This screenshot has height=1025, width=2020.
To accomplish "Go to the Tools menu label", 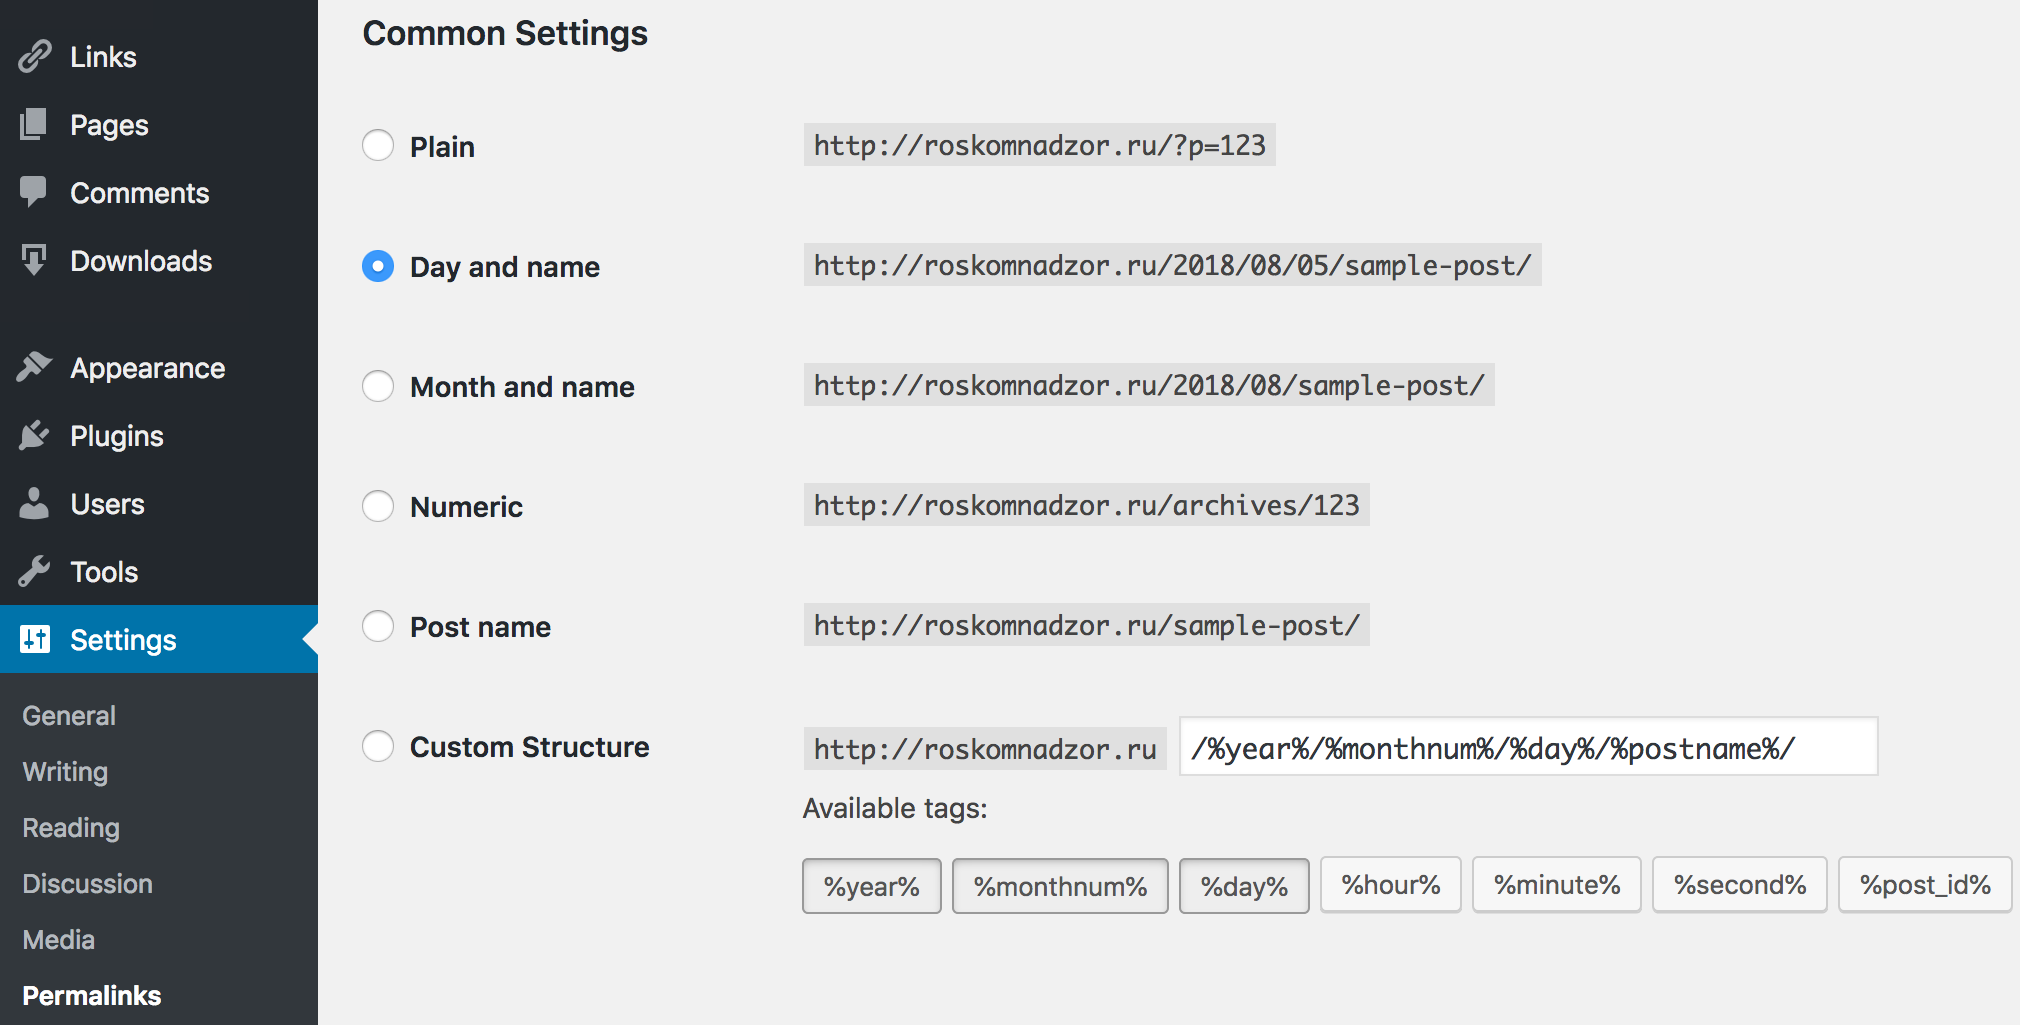I will [104, 572].
